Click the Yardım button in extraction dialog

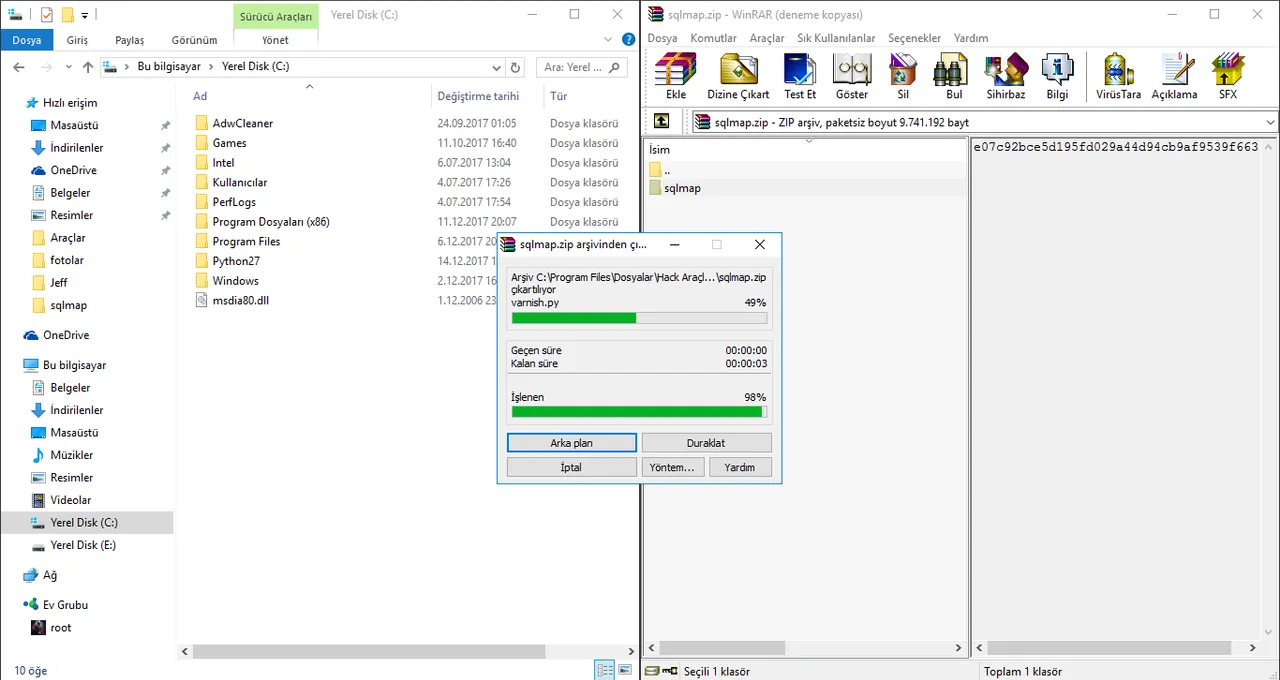(x=740, y=467)
